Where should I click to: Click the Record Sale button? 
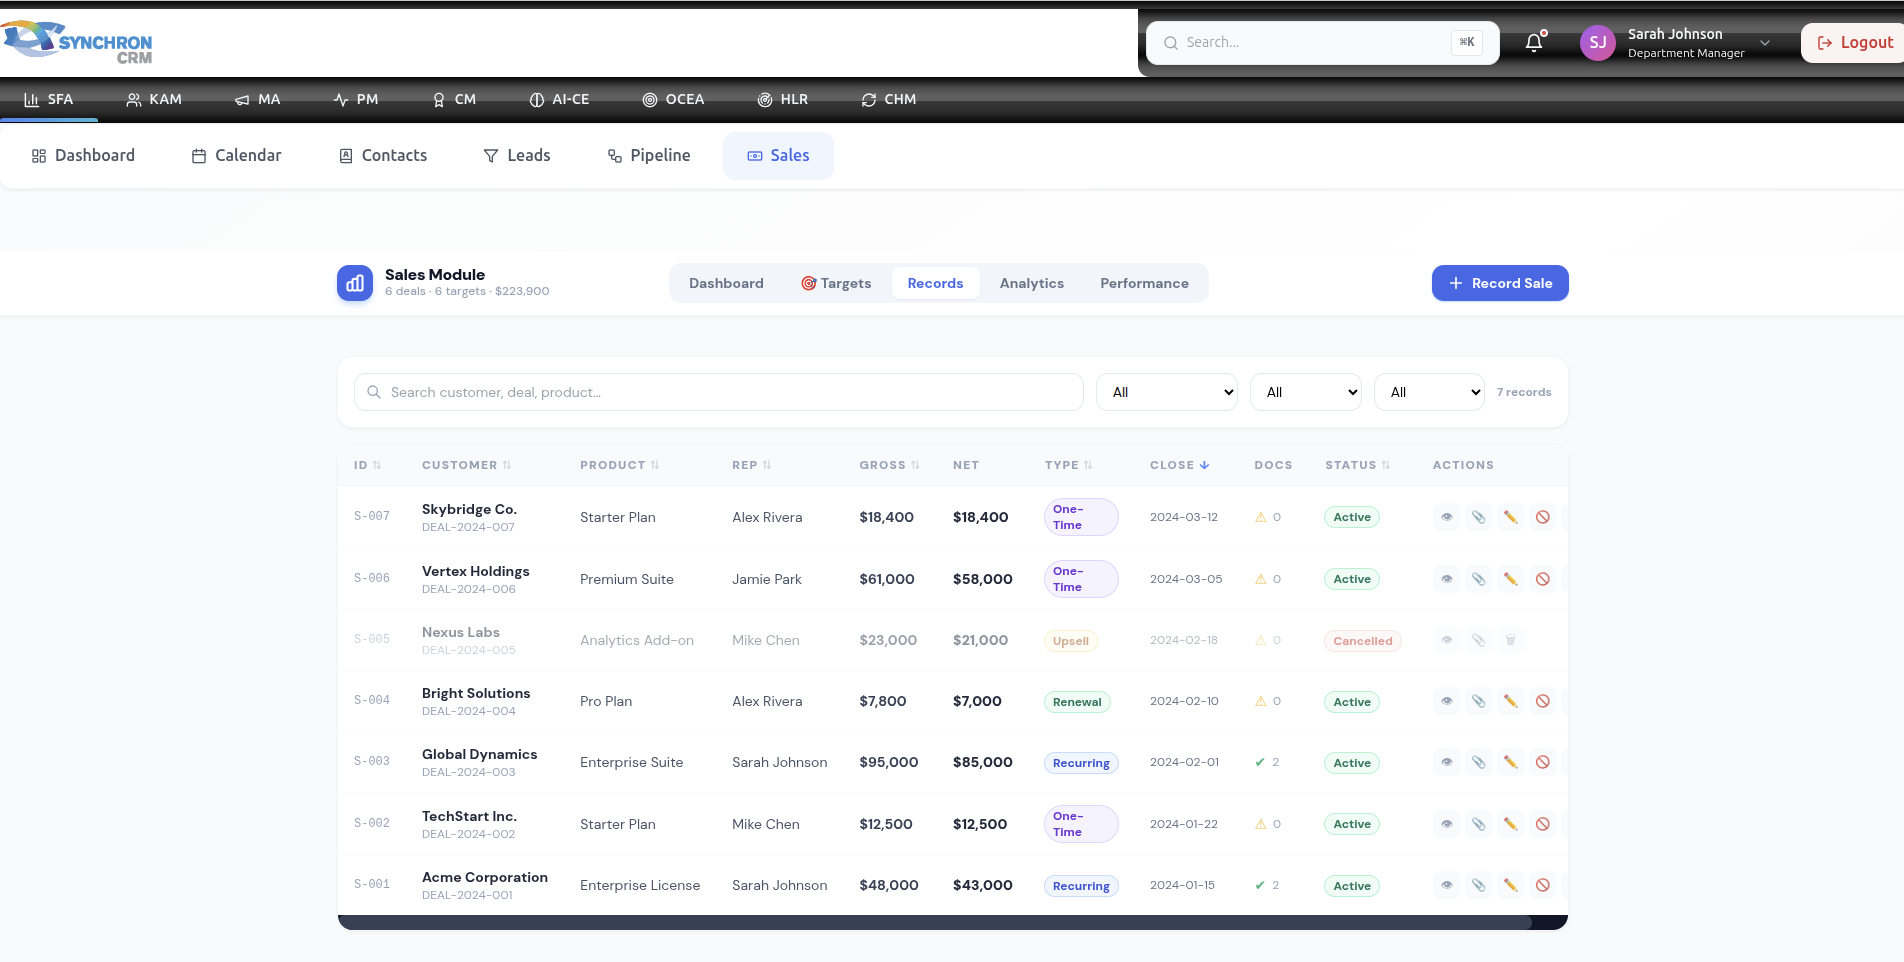(x=1499, y=283)
